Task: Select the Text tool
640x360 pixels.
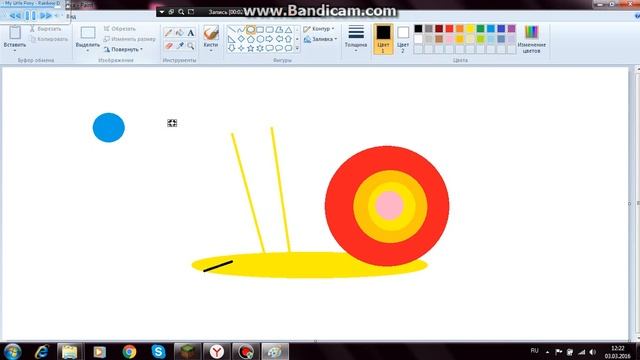Action: pos(191,33)
